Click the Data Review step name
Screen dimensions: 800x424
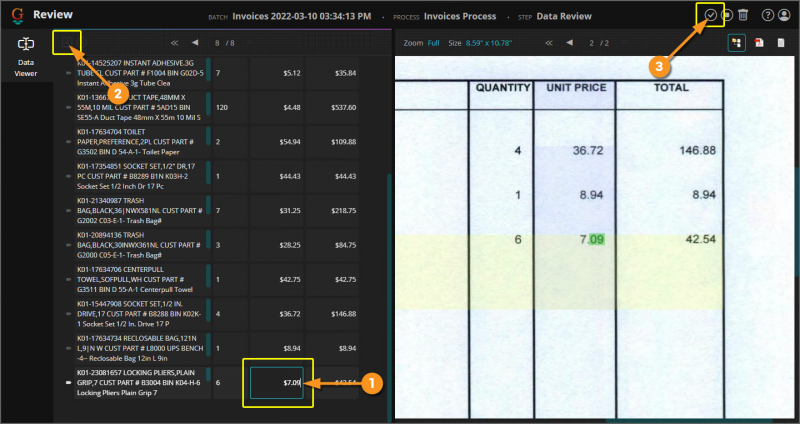coord(564,16)
